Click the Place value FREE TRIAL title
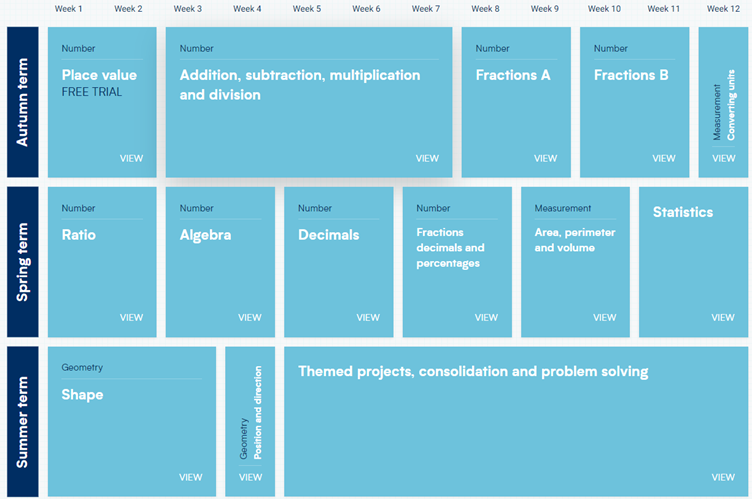Viewport: 752px width, 499px height. [99, 76]
